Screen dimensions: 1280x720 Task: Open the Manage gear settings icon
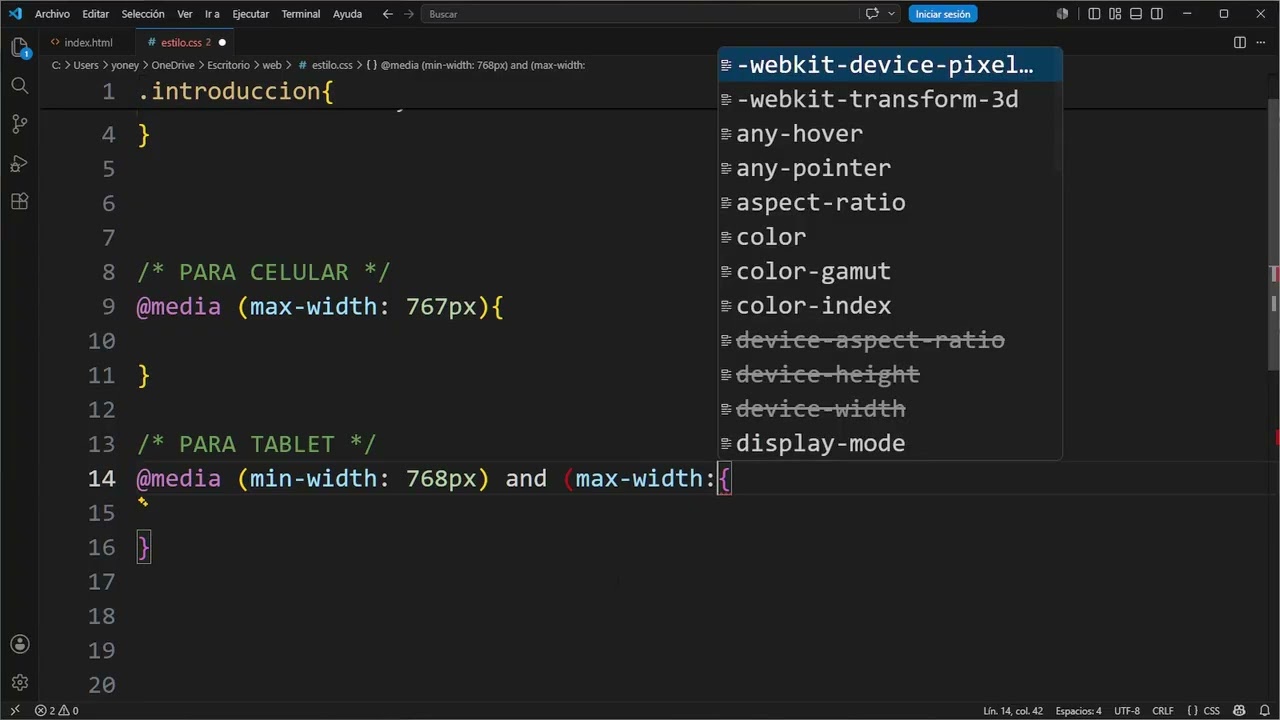(x=19, y=683)
